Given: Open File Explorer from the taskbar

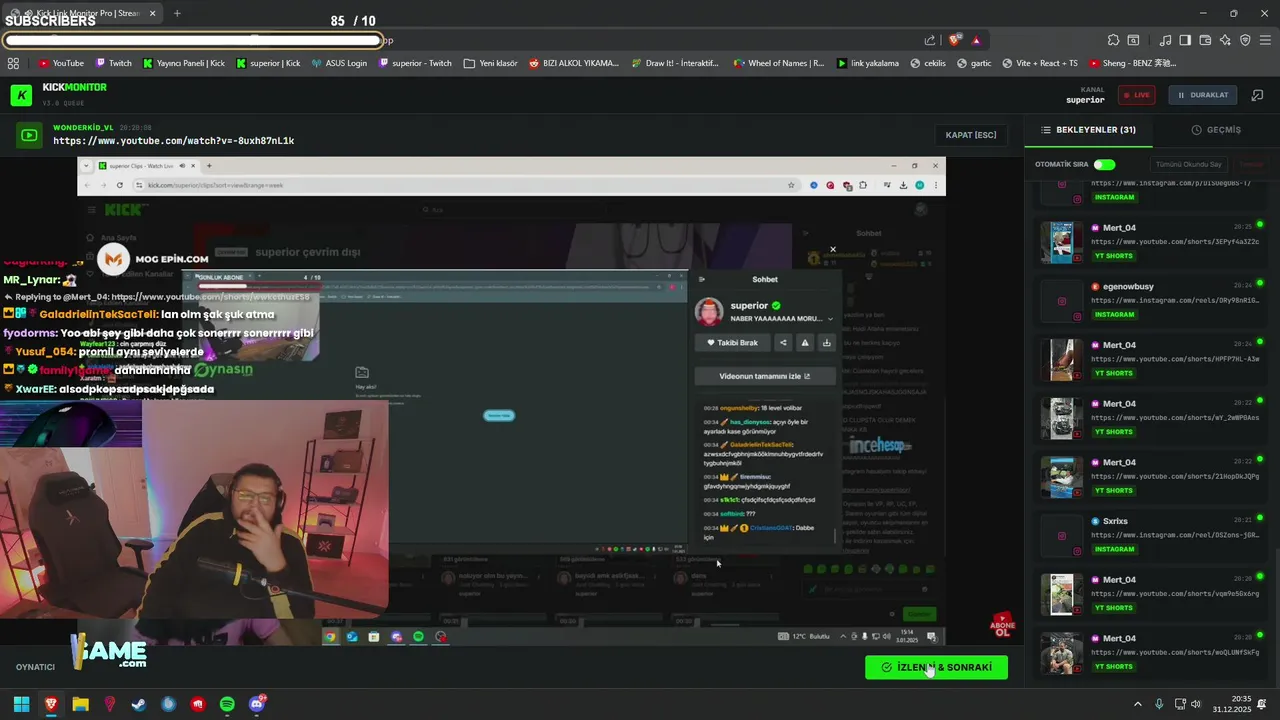Looking at the screenshot, I should (x=80, y=704).
